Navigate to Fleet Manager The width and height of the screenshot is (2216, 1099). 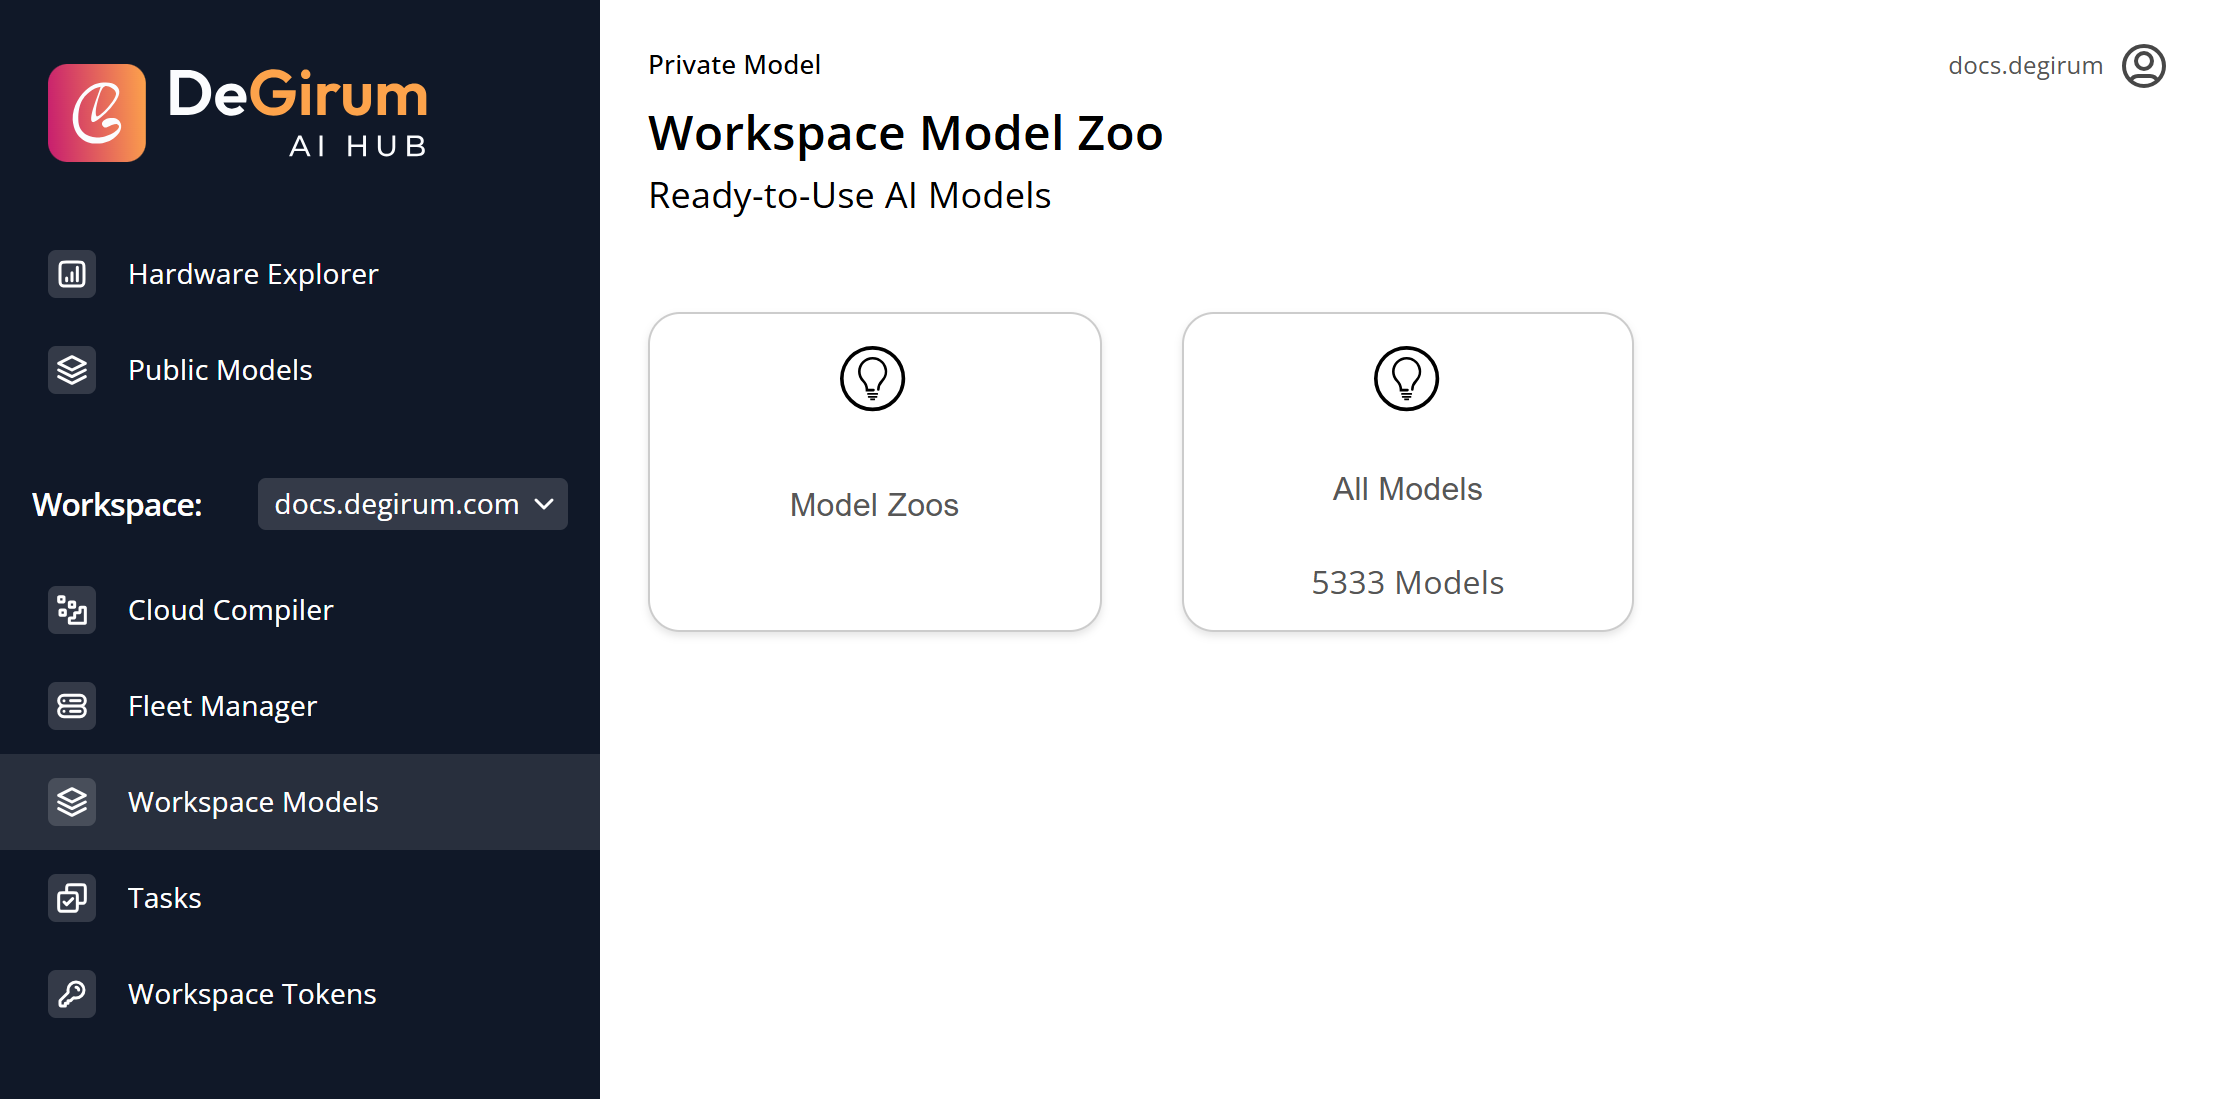222,706
